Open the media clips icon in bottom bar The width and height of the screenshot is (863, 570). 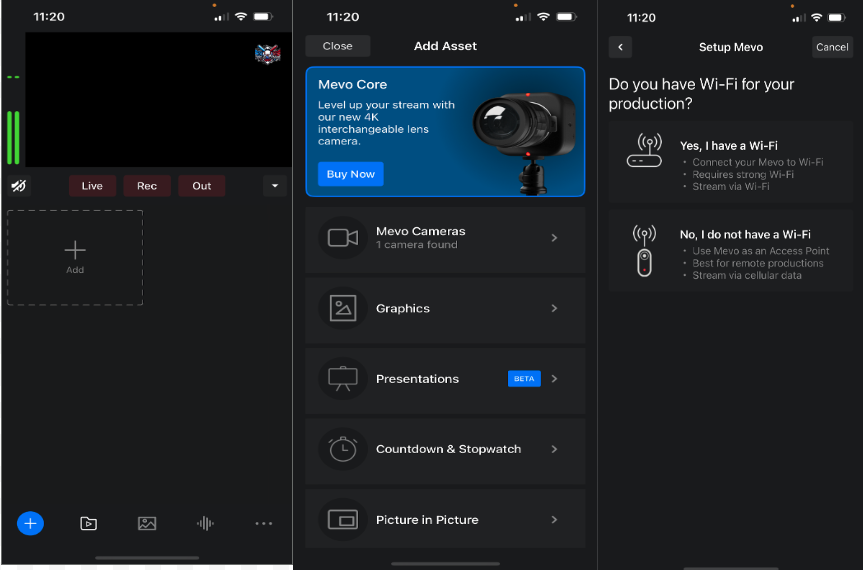click(88, 523)
